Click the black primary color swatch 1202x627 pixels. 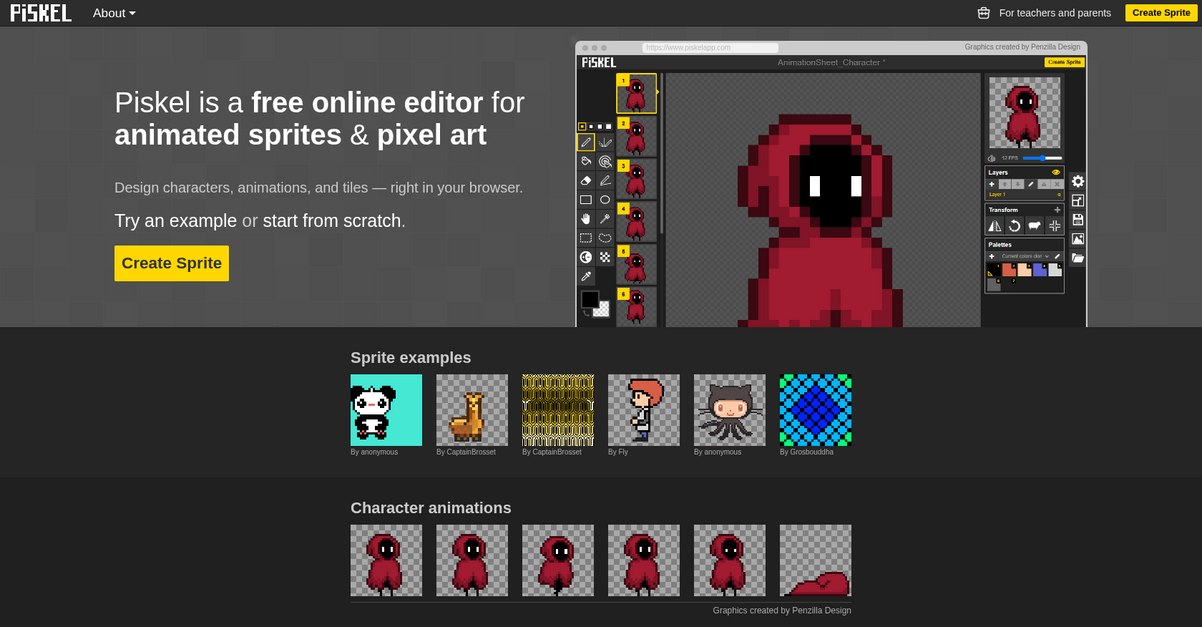590,299
